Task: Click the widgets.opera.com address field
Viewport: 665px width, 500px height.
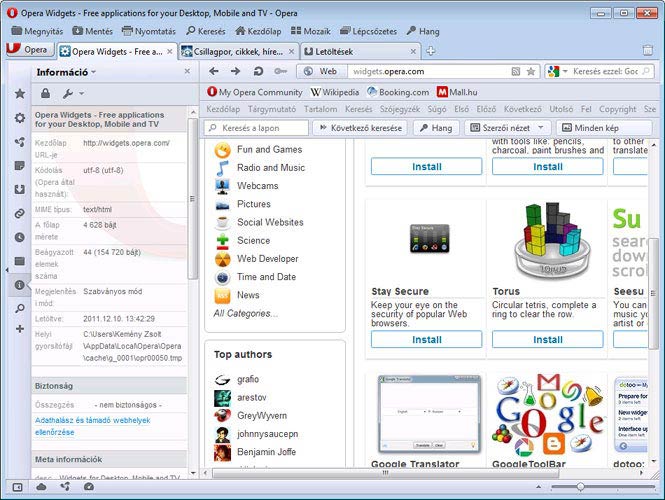Action: point(428,71)
